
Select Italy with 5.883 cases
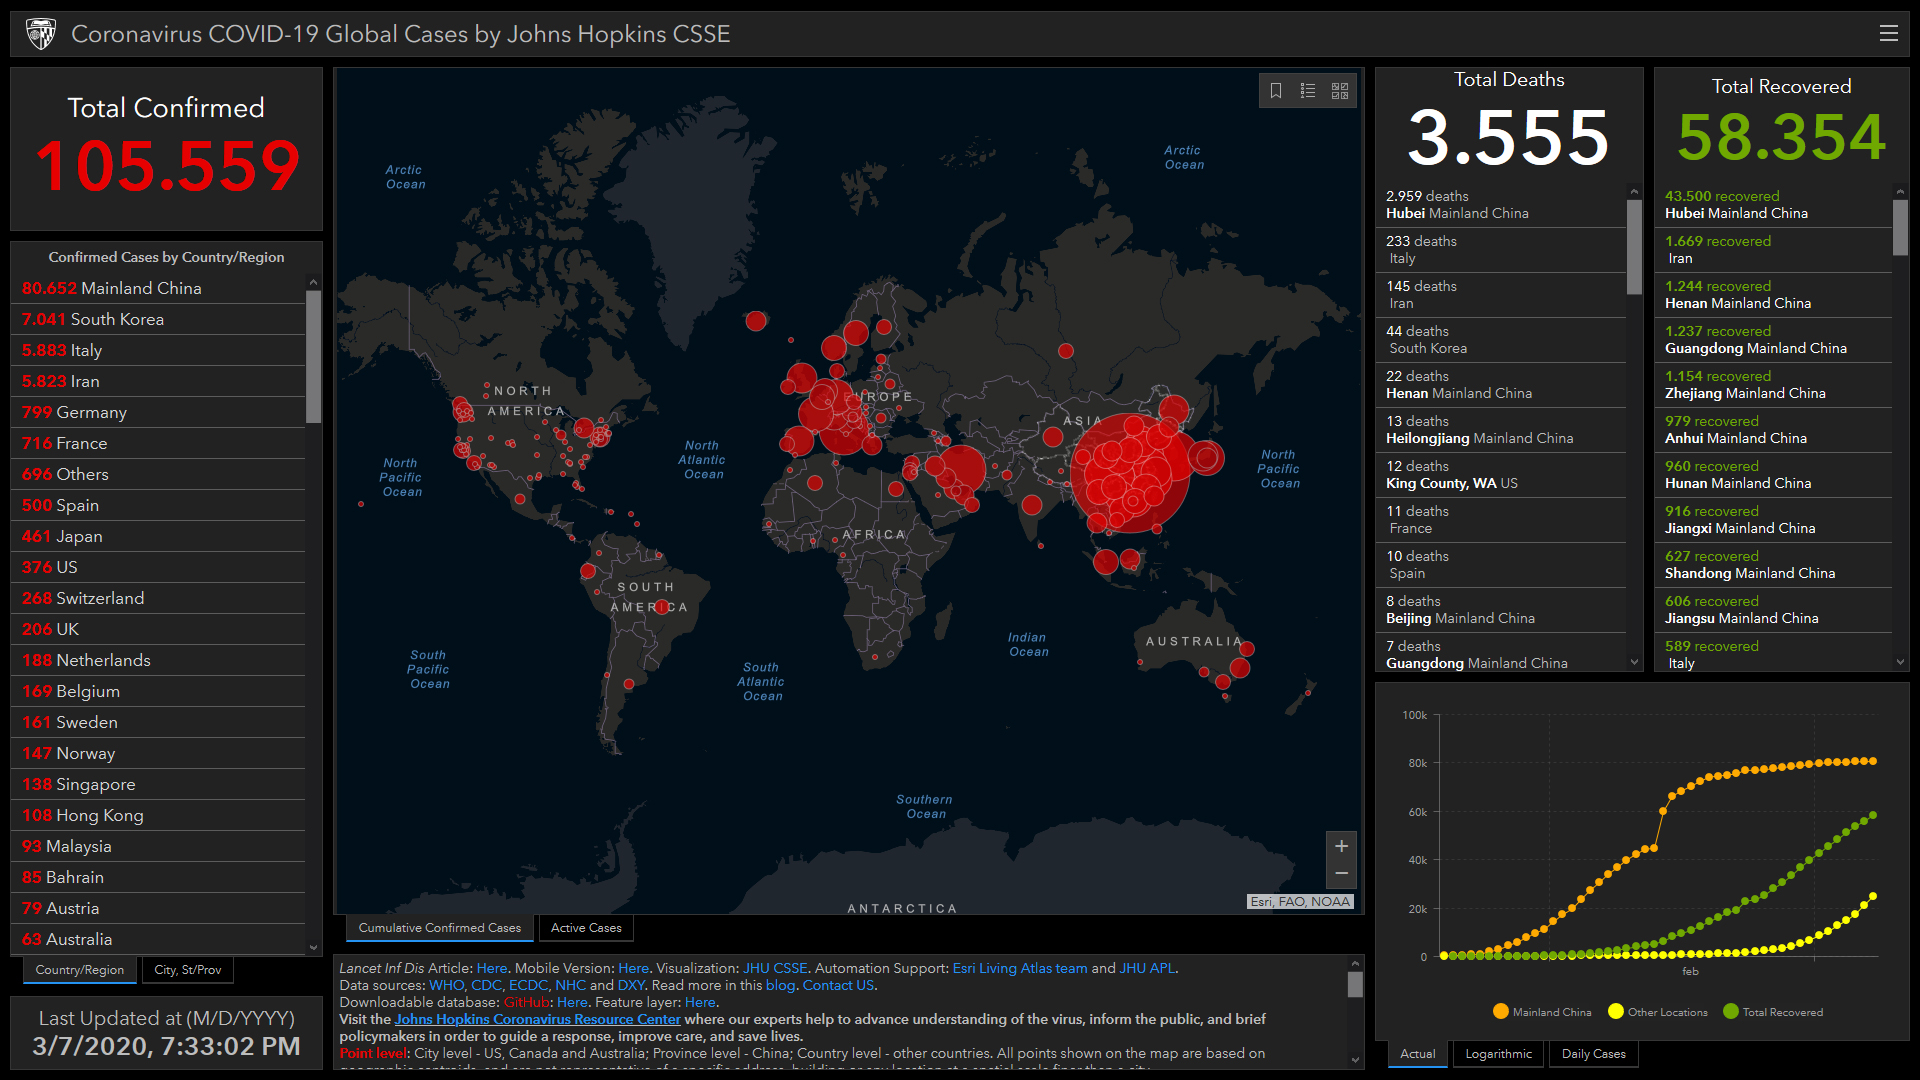(158, 350)
